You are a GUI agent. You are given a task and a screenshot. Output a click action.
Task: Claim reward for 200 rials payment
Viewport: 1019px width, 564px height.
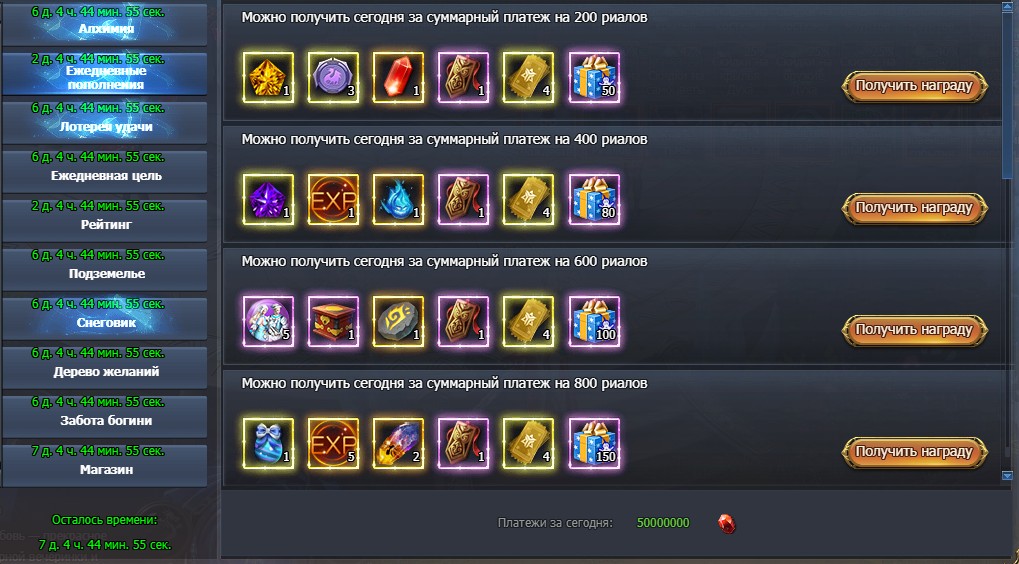[x=914, y=86]
